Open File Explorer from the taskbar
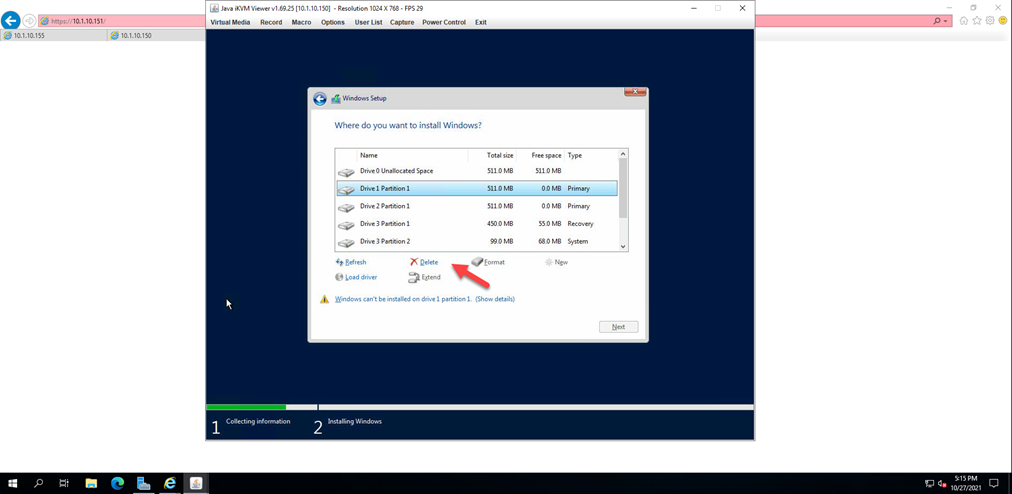The image size is (1012, 494). (91, 483)
